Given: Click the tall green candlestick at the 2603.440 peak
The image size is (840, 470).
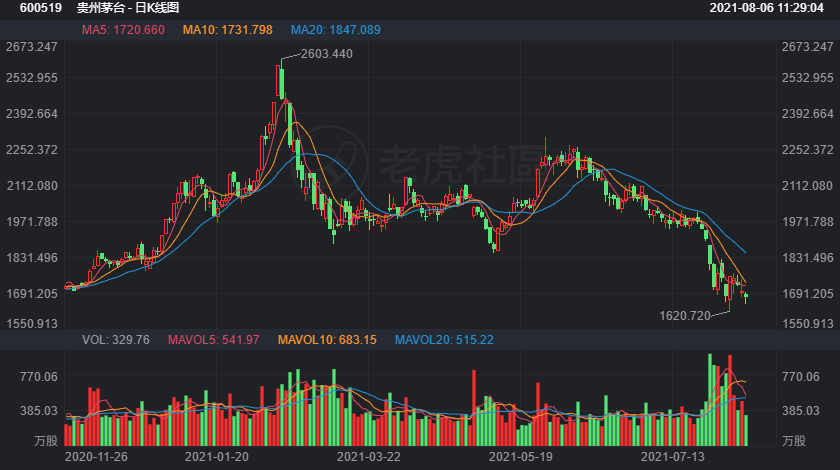Looking at the screenshot, I should (282, 83).
